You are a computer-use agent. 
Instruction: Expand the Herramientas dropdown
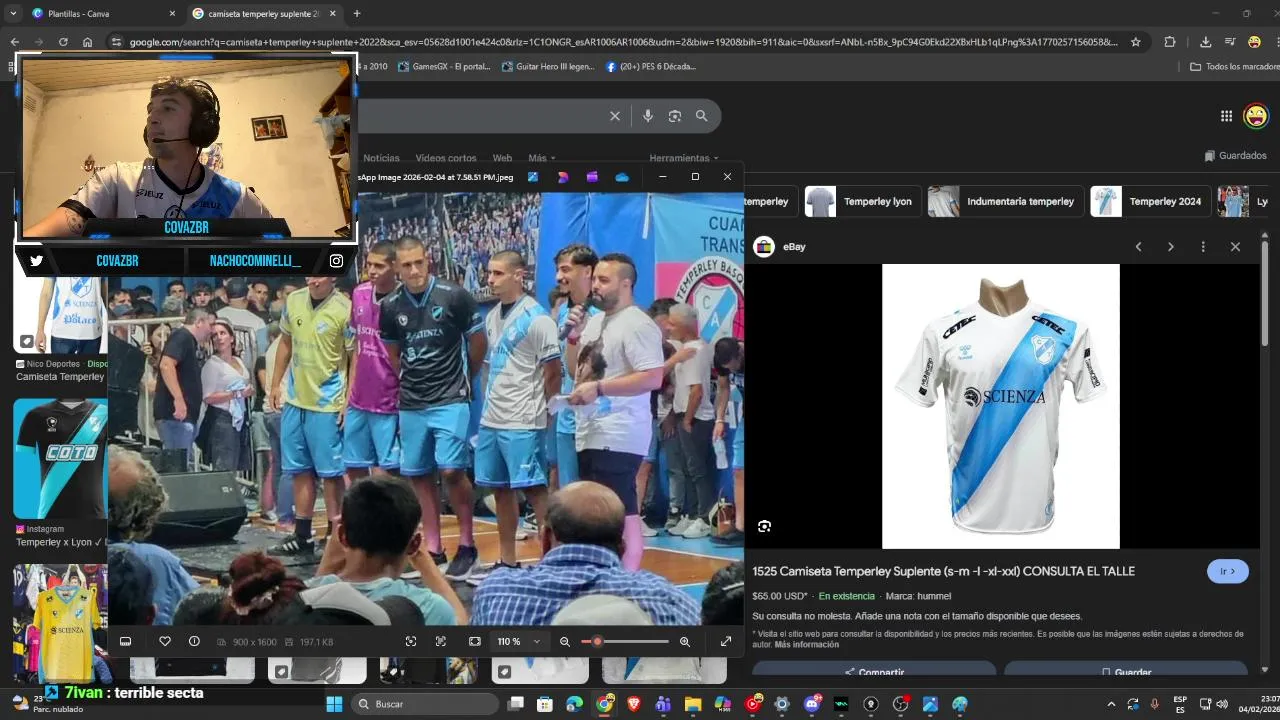point(684,158)
